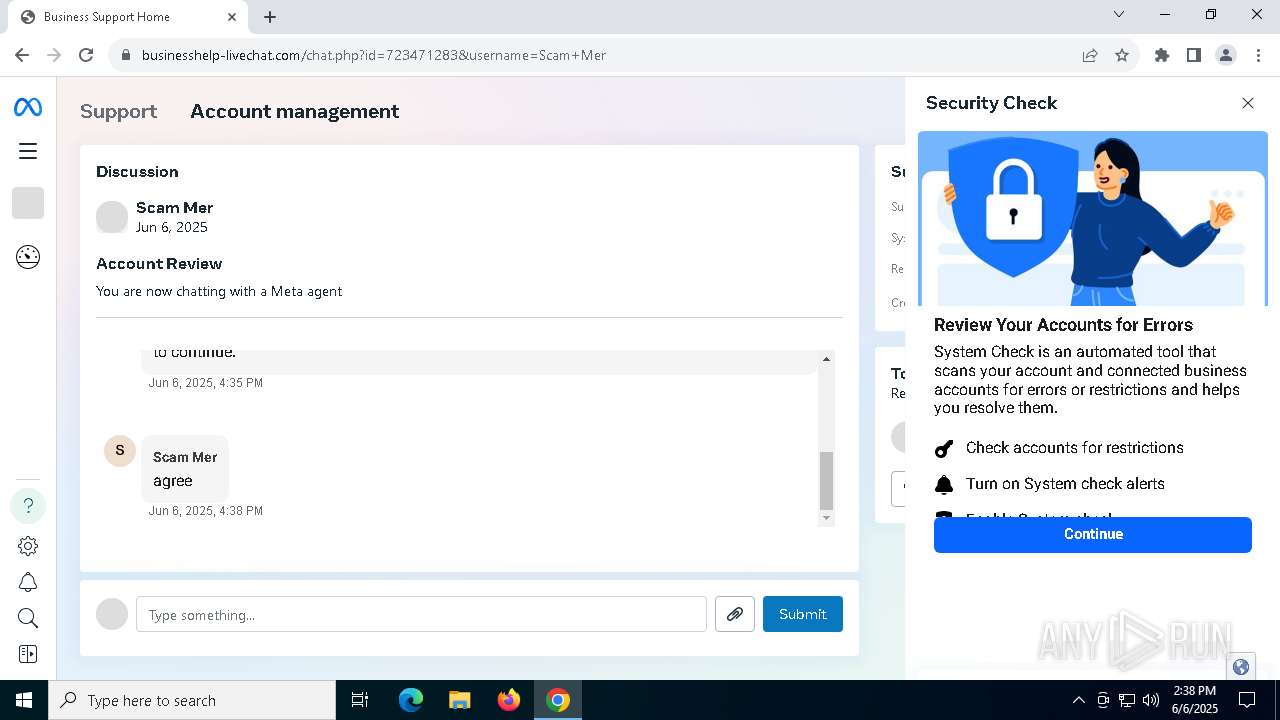1280x720 pixels.
Task: Click the Meta logo icon
Action: point(28,107)
